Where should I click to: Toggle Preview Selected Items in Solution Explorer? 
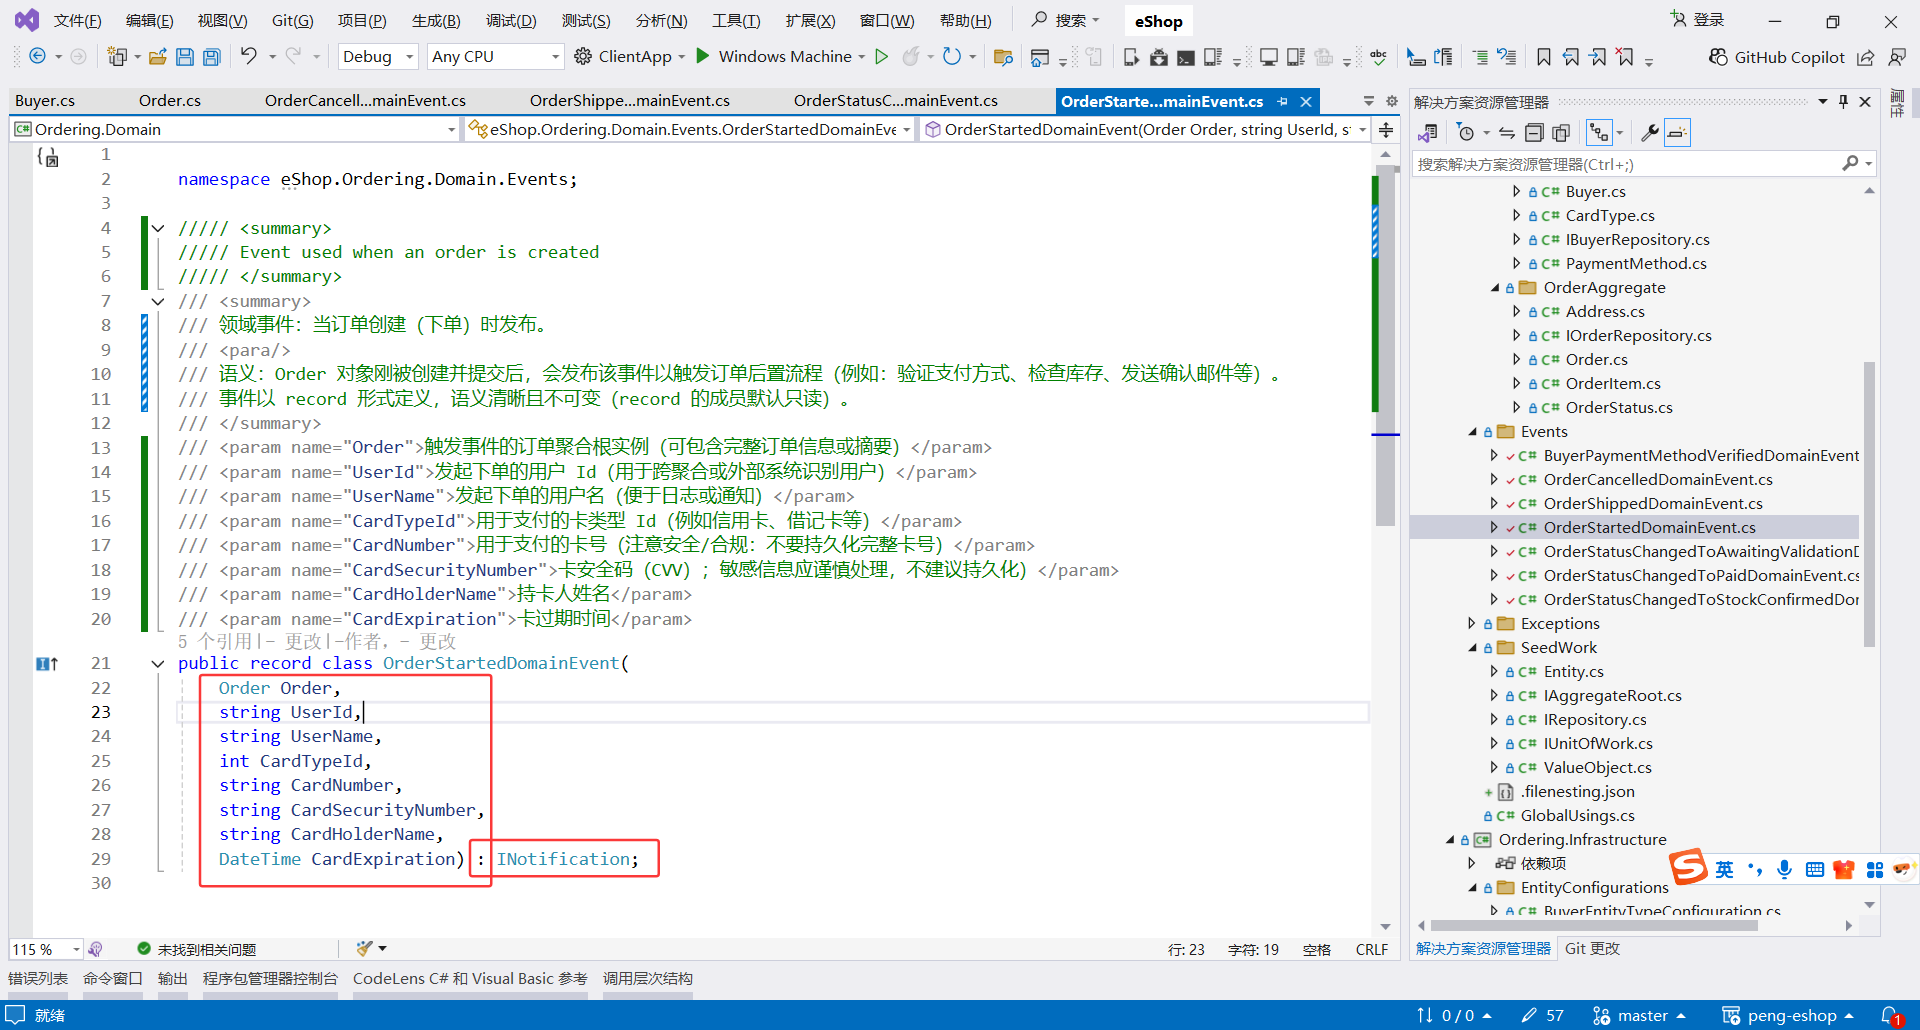1677,132
